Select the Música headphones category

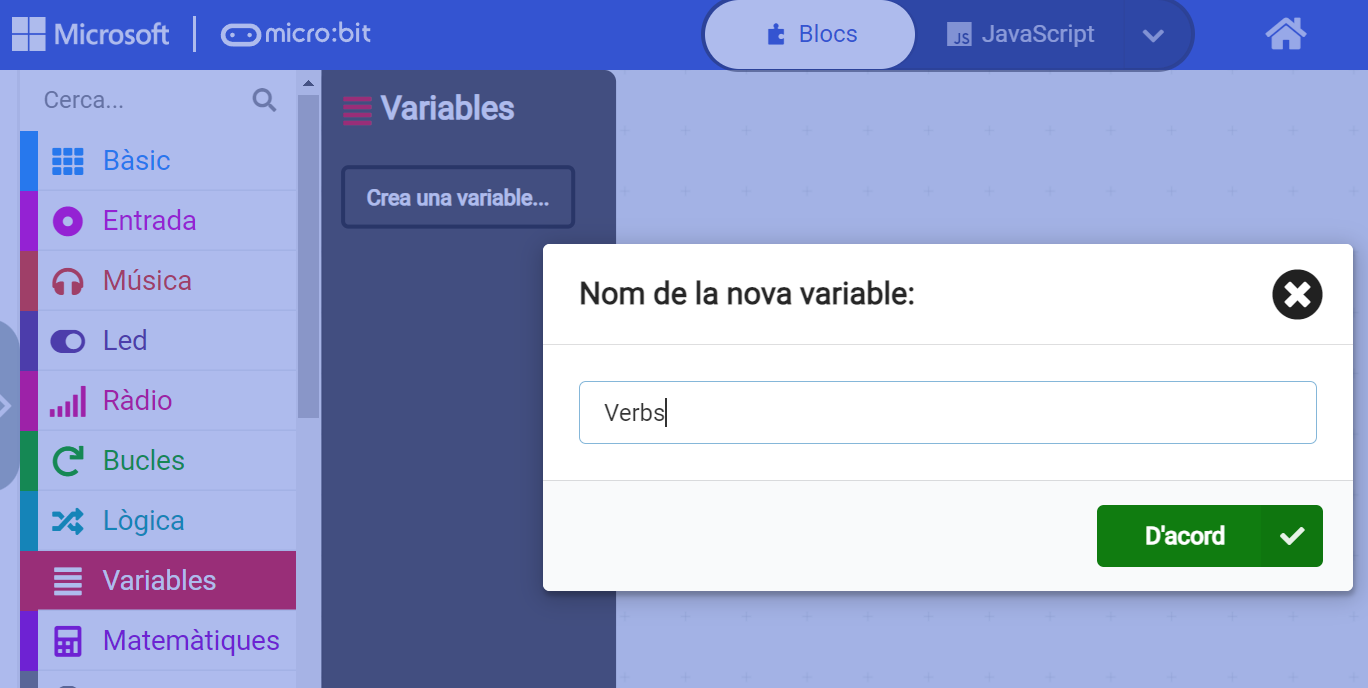tap(147, 281)
